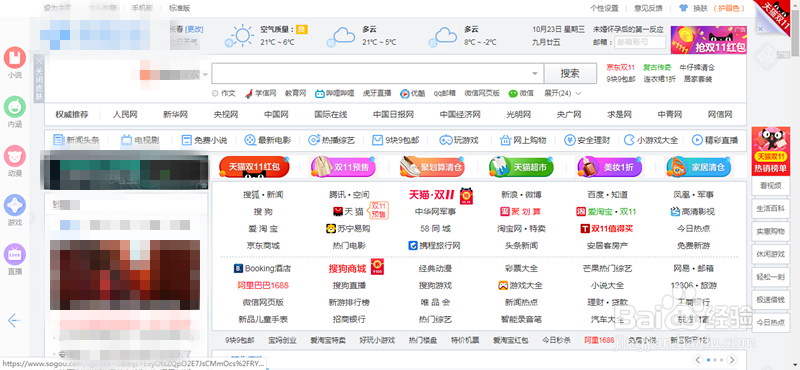Click the 搜索 search button

pyautogui.click(x=570, y=73)
